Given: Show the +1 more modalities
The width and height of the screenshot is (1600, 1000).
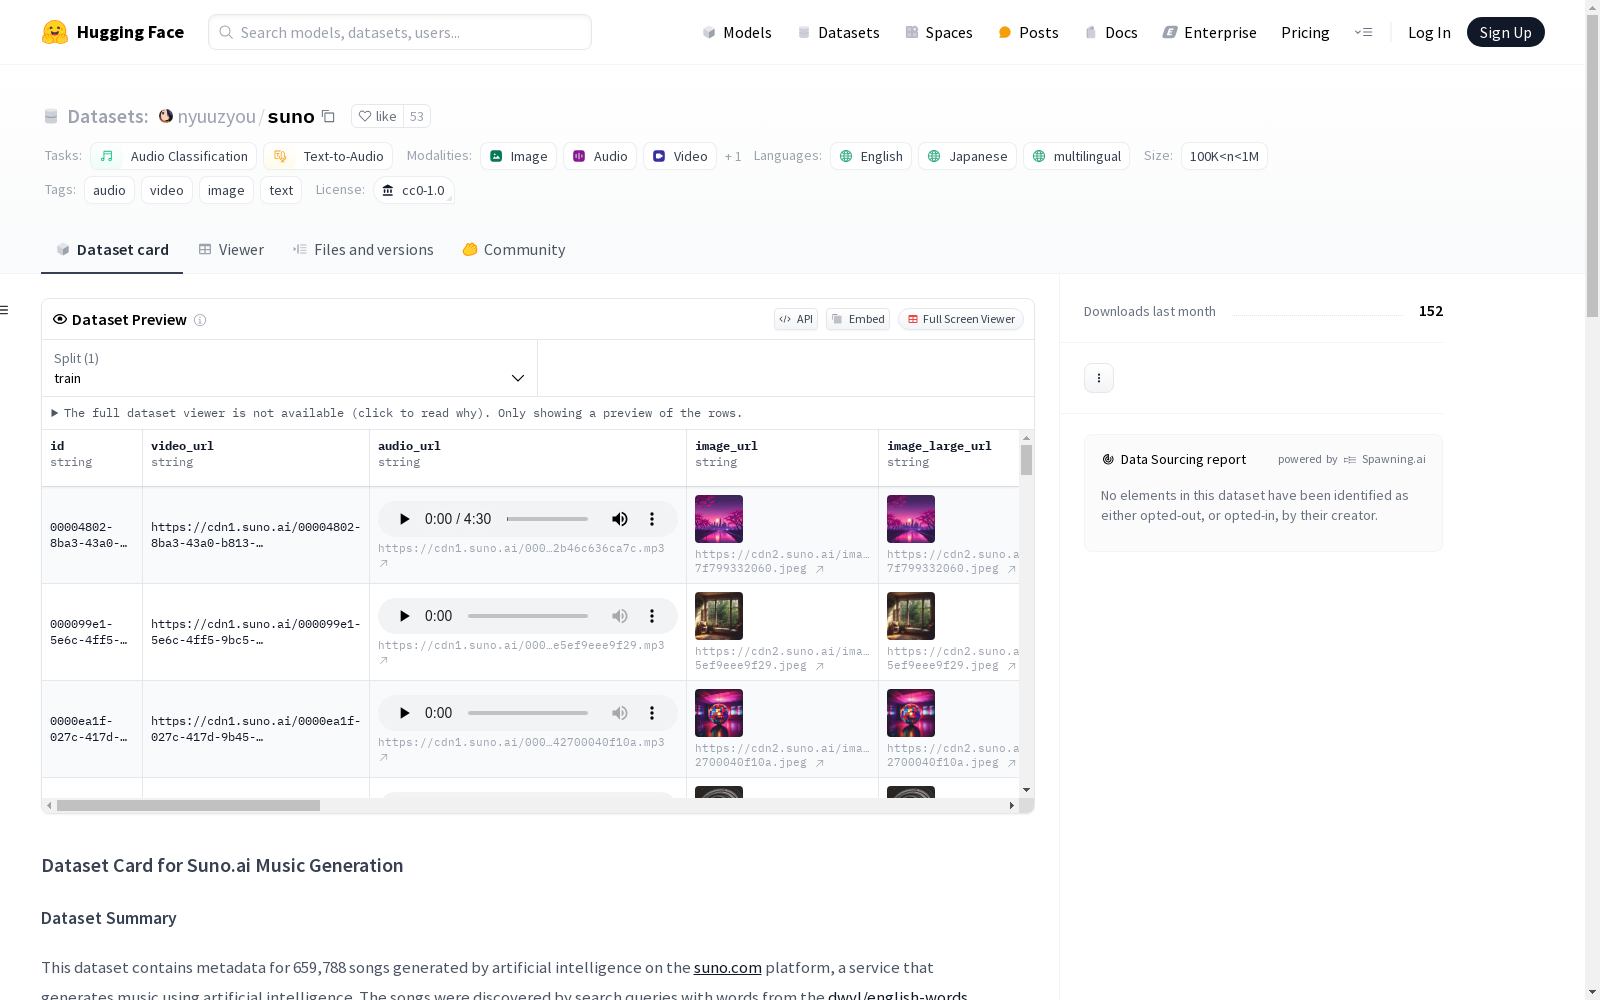Looking at the screenshot, I should [733, 157].
